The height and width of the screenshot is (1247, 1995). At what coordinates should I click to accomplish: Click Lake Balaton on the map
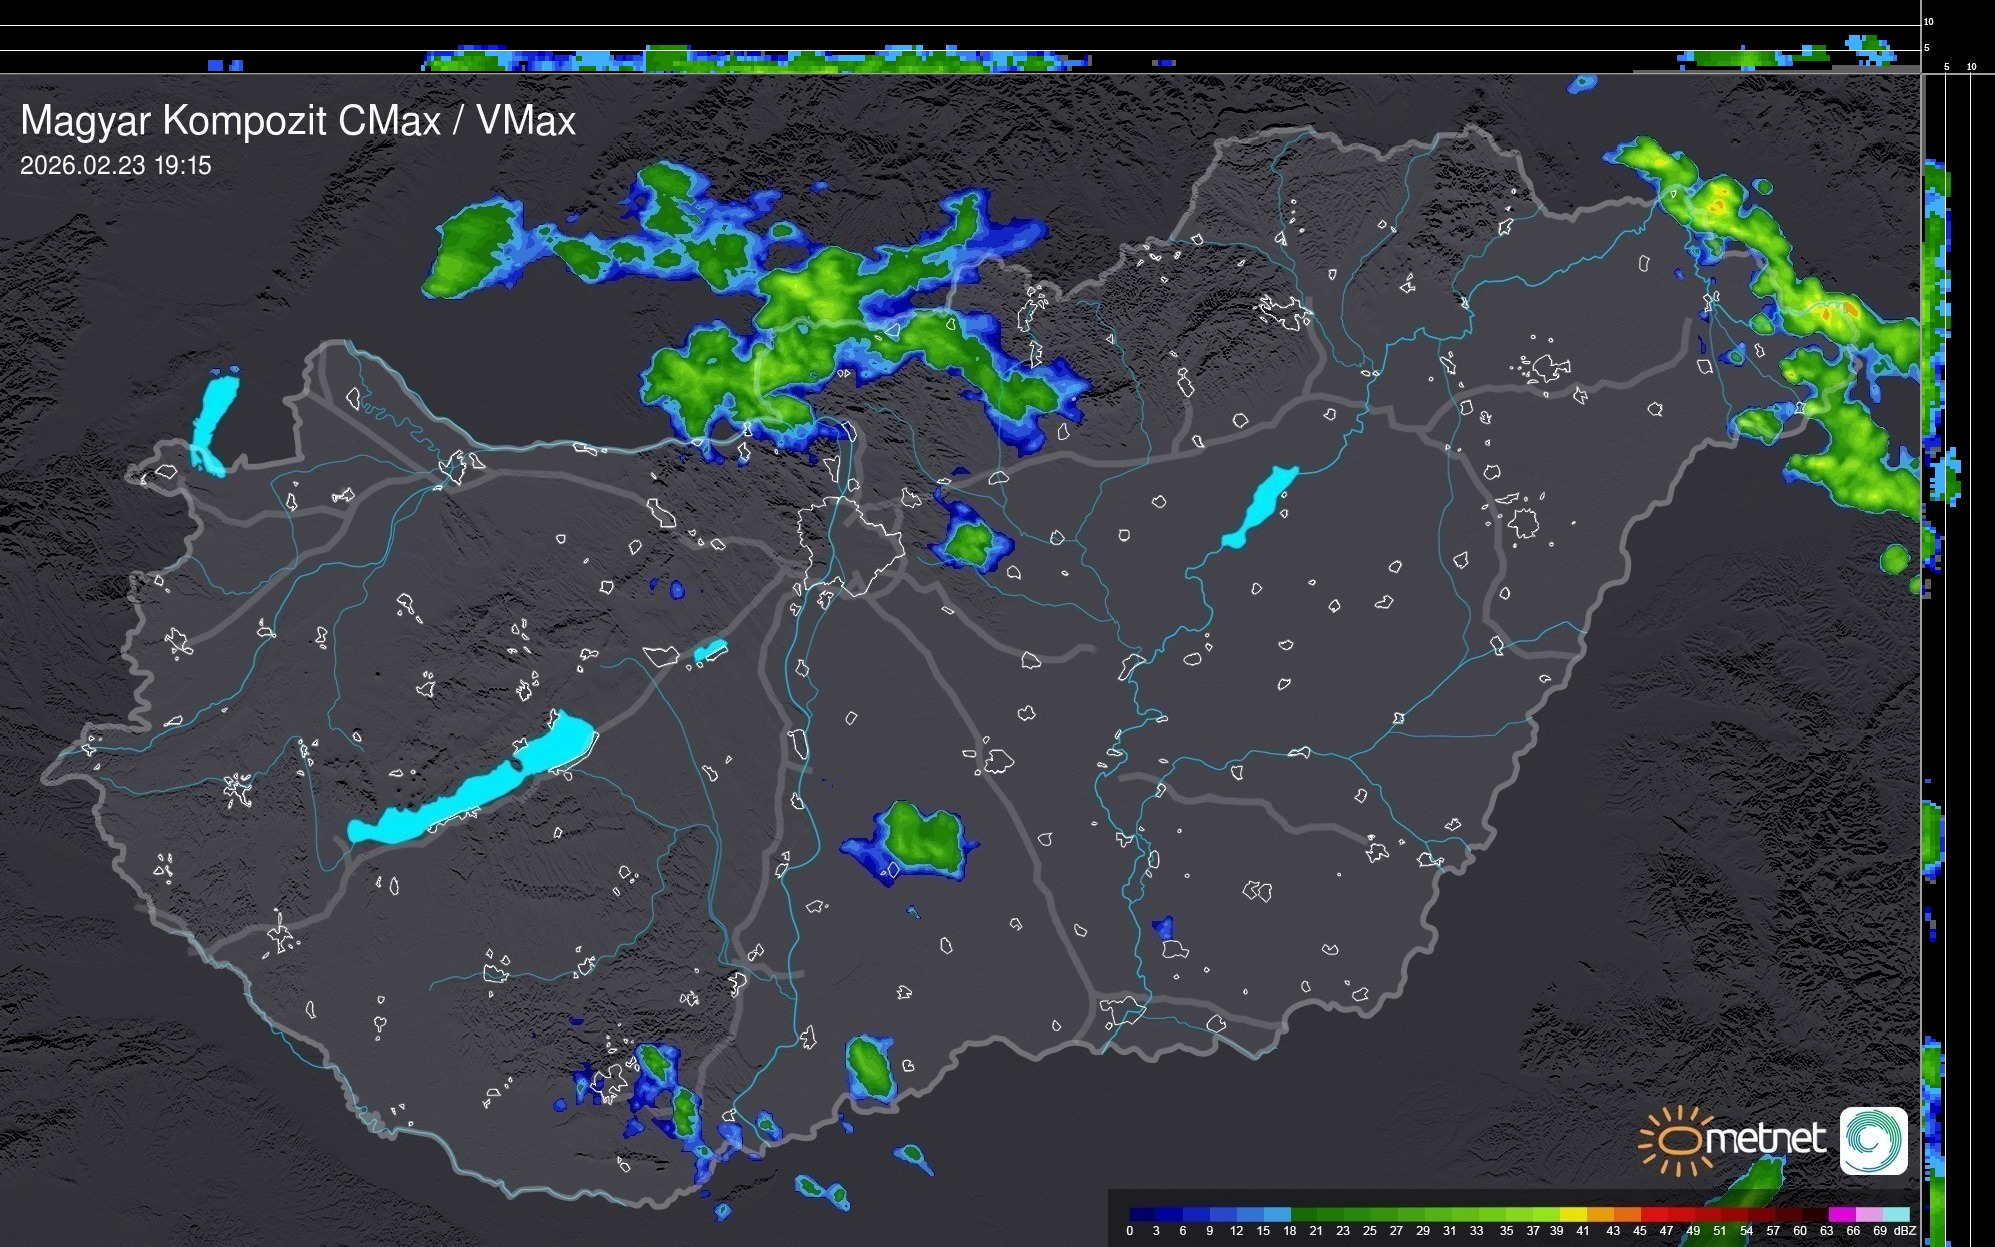(478, 787)
